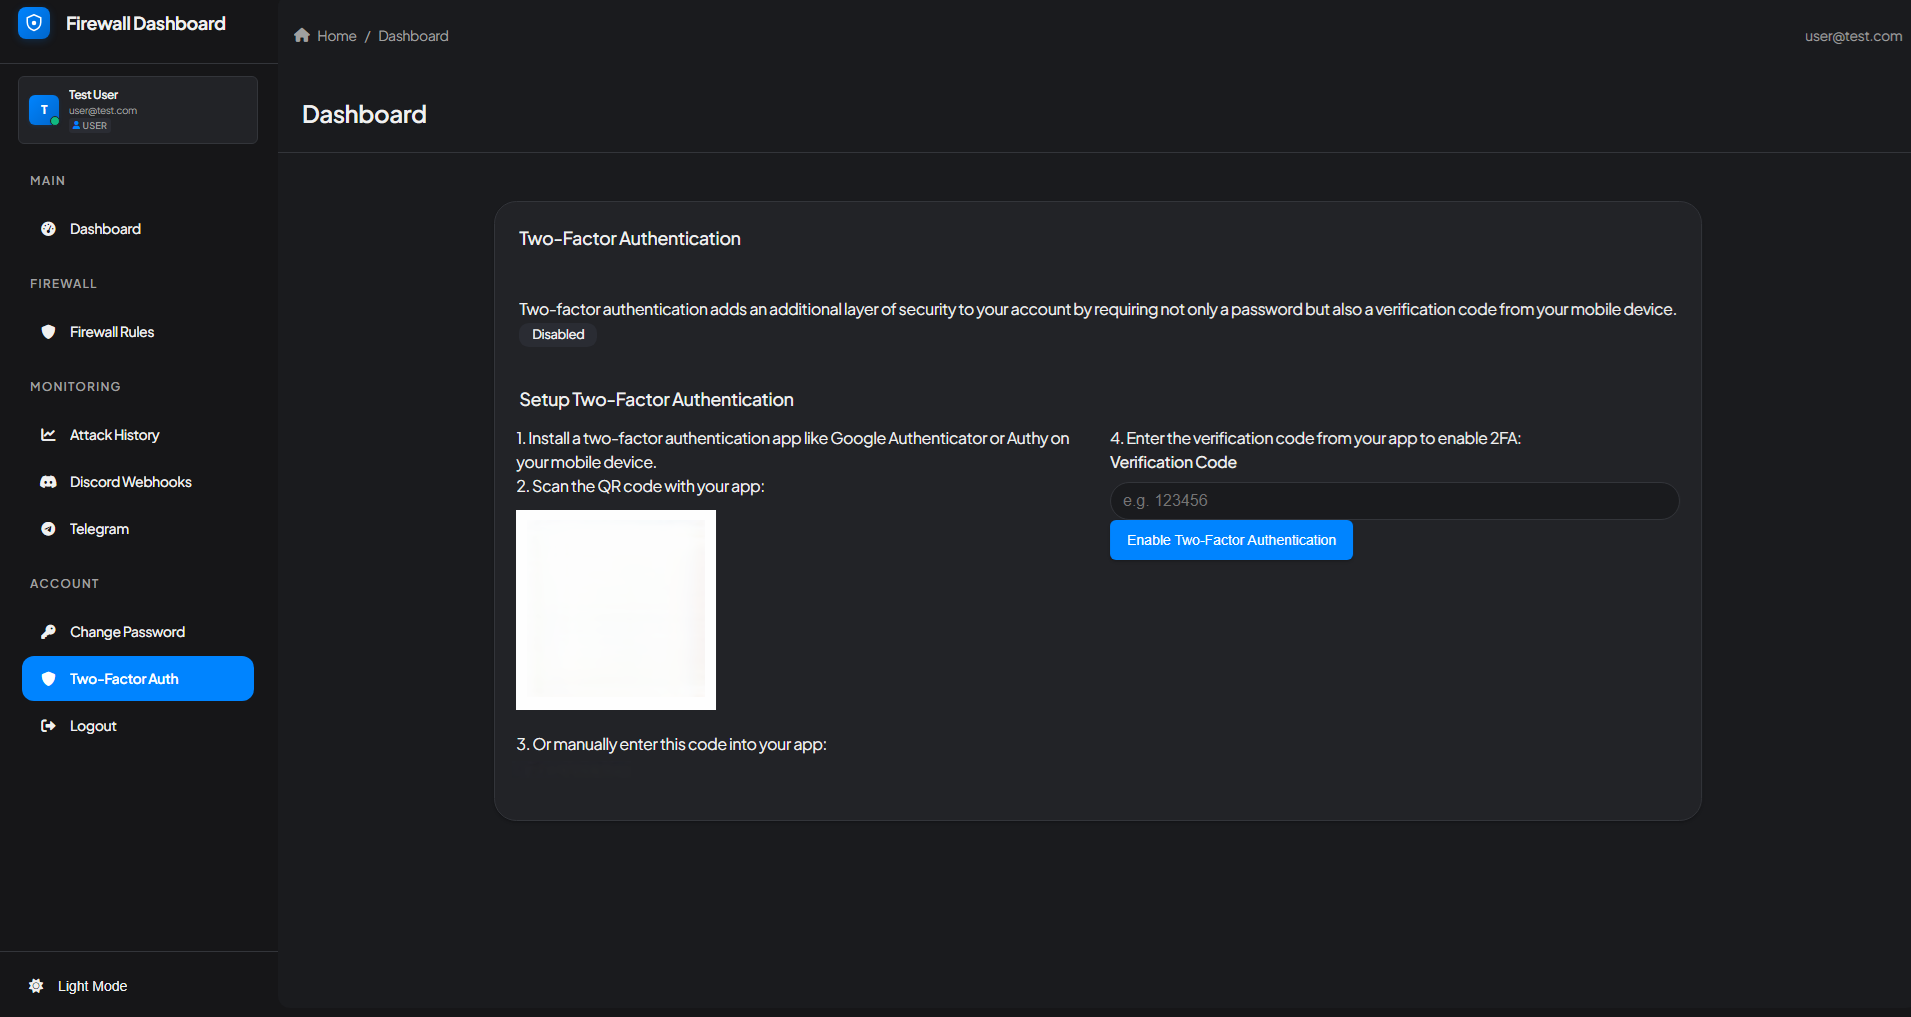Click the Firewall Dashboard shield logo
1911x1017 pixels.
point(34,23)
